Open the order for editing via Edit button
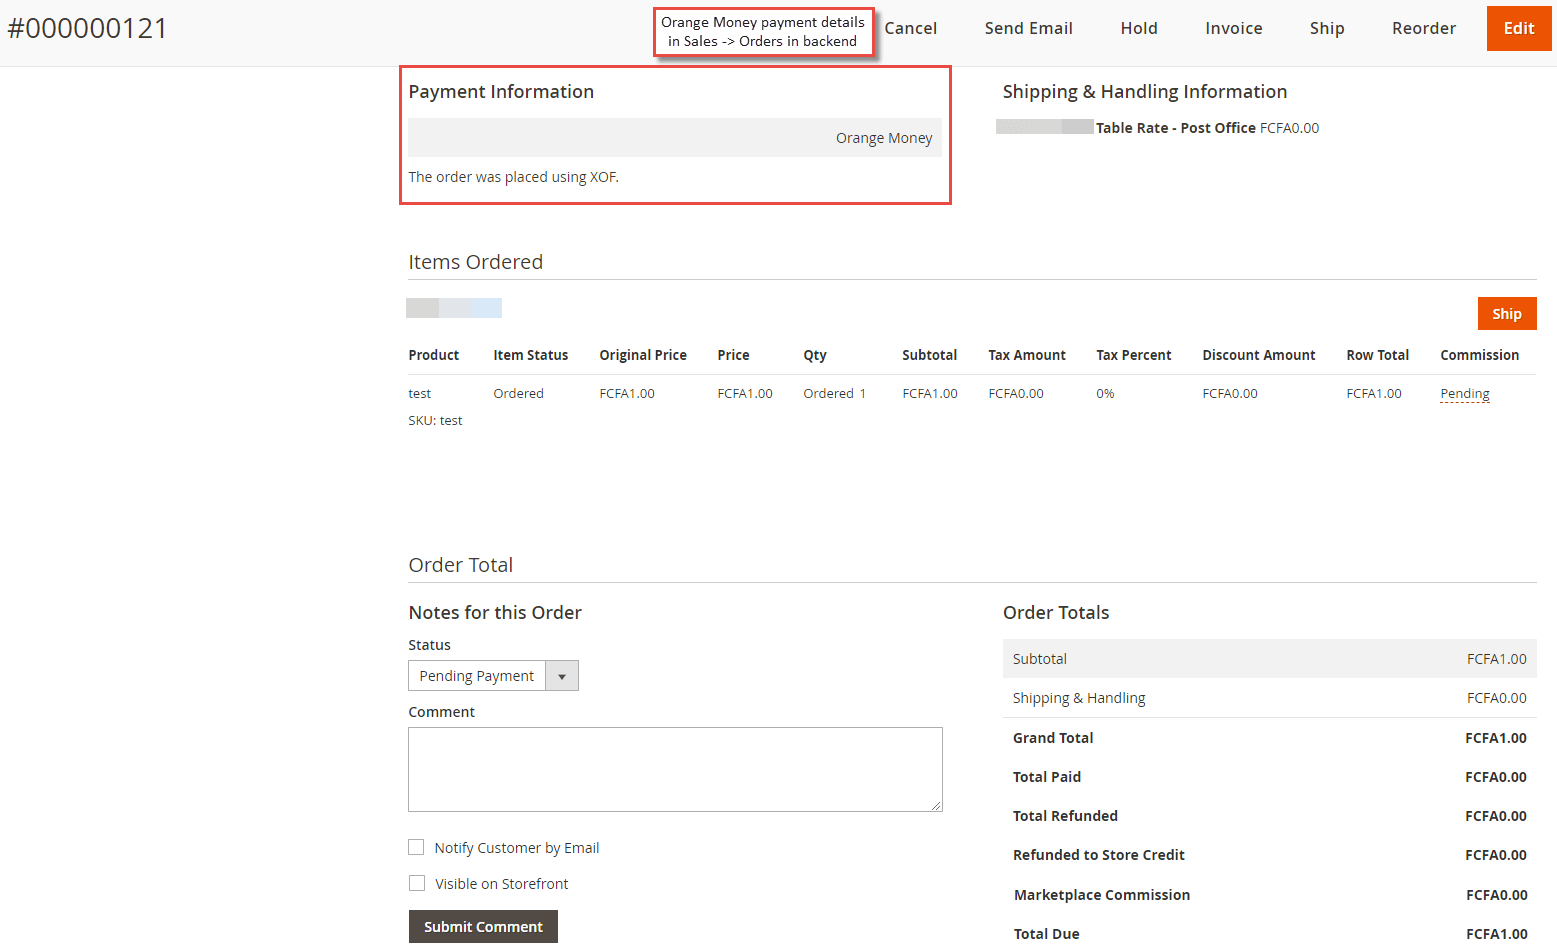Viewport: 1557px width, 950px height. click(x=1518, y=28)
